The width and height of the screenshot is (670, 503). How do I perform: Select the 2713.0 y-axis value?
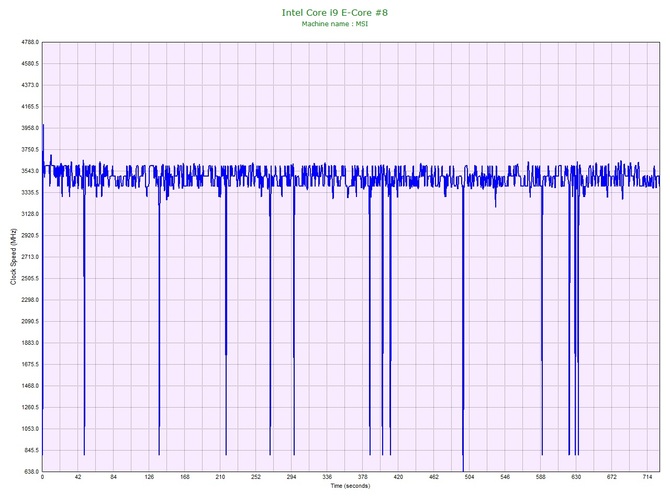[x=30, y=257]
